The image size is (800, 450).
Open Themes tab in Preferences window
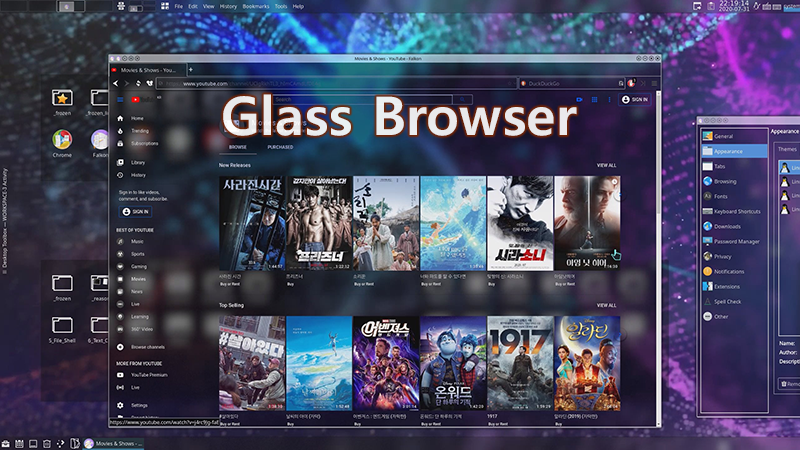coord(787,149)
